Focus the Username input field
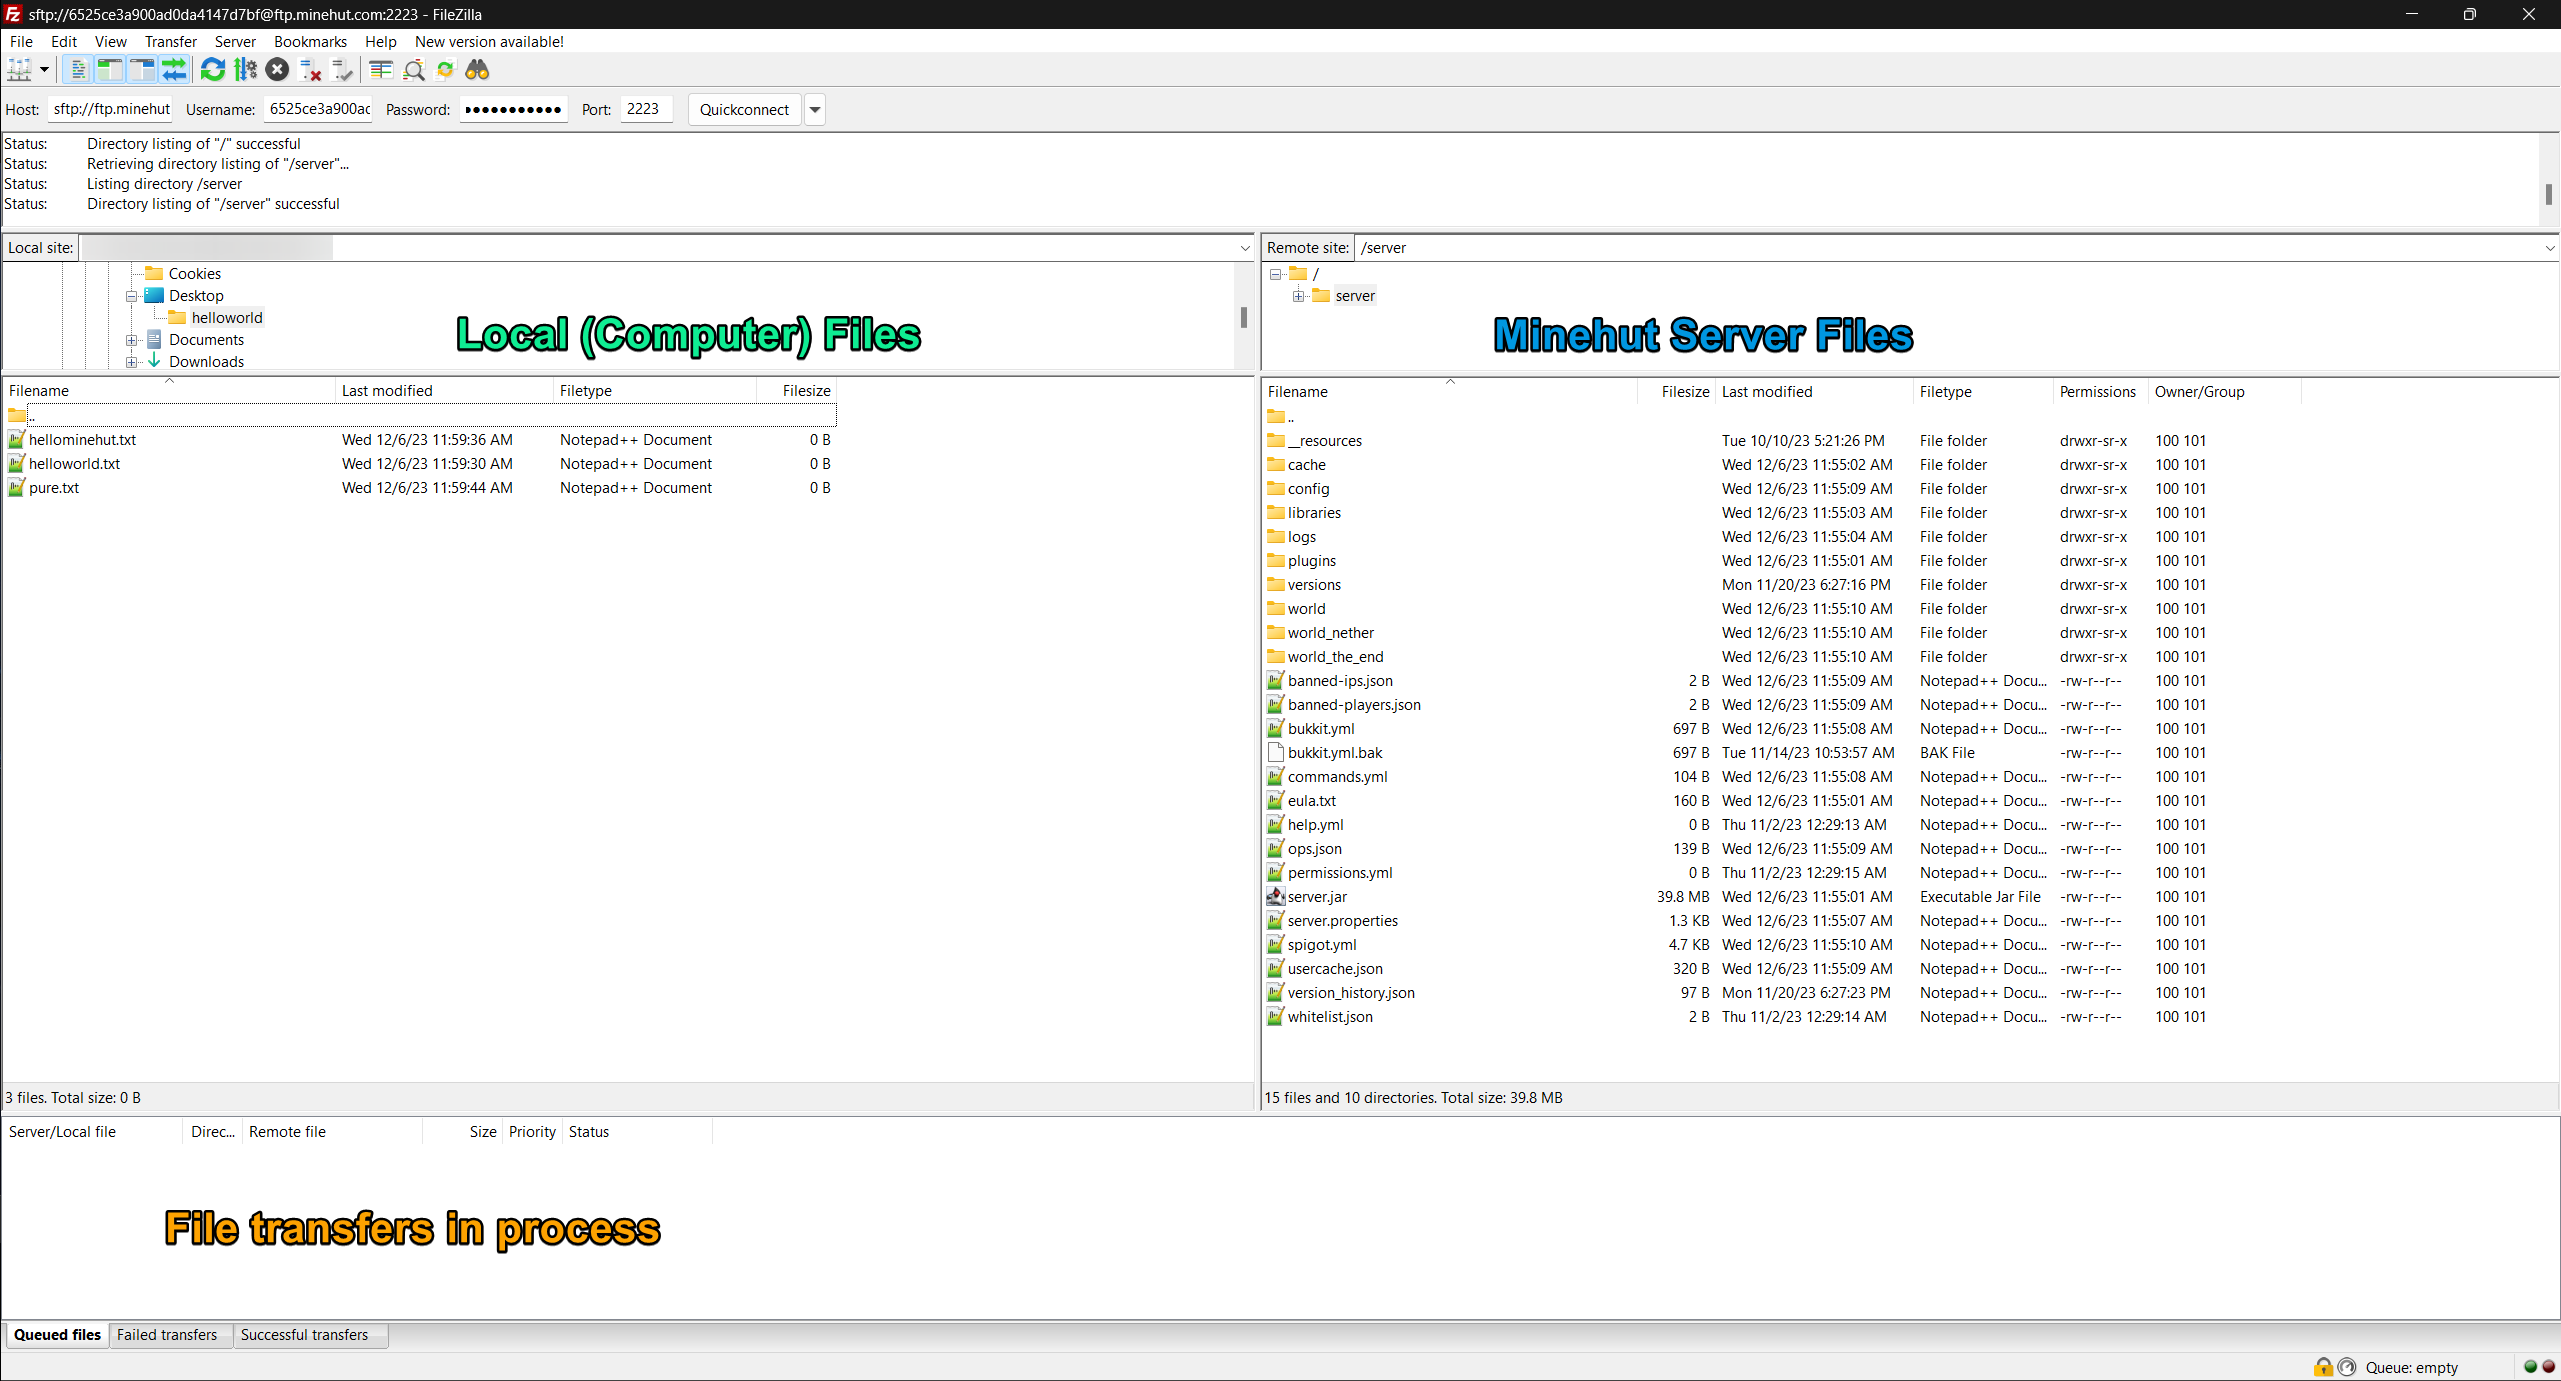 pyautogui.click(x=319, y=109)
